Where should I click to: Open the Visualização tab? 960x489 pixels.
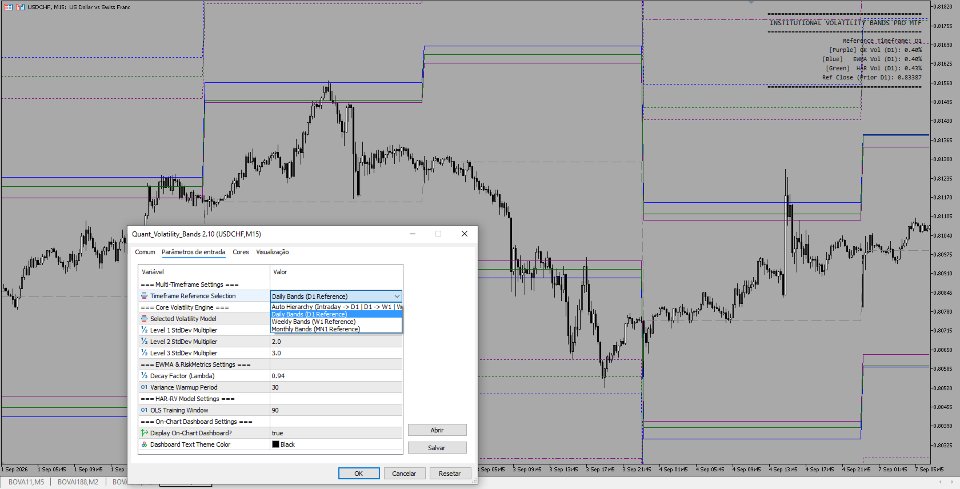pyautogui.click(x=272, y=252)
